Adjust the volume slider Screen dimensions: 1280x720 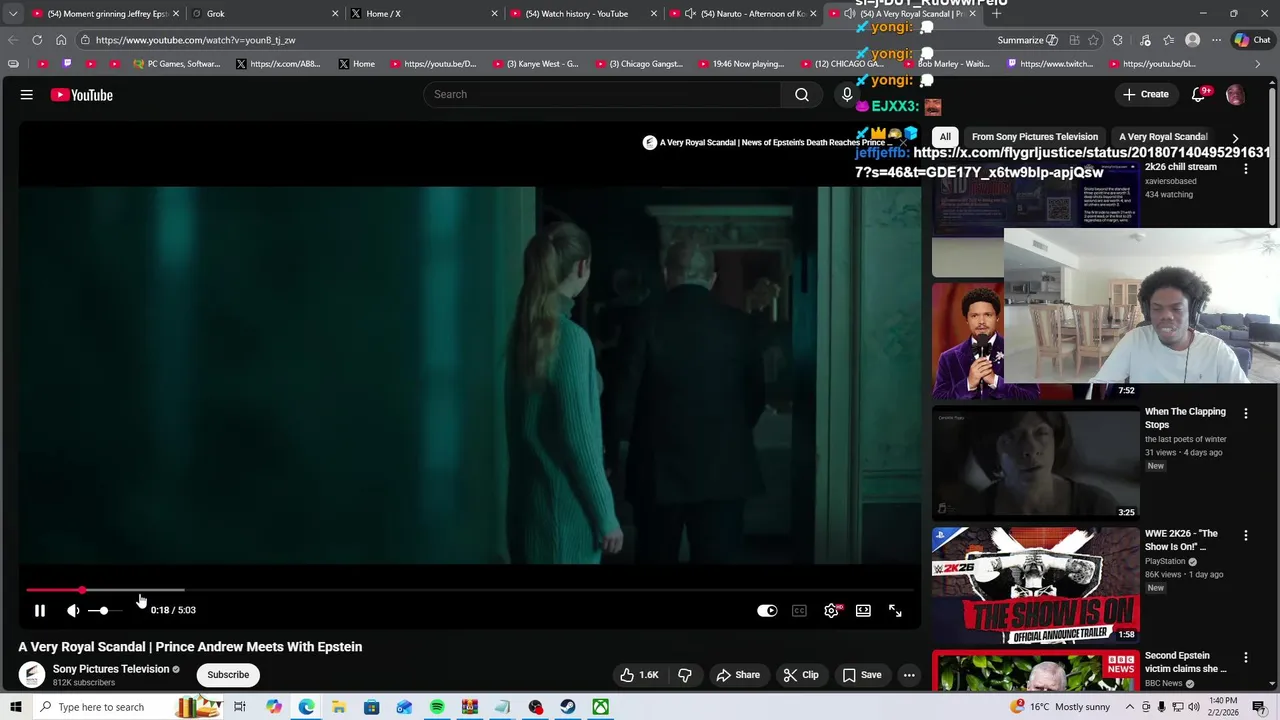click(x=104, y=610)
